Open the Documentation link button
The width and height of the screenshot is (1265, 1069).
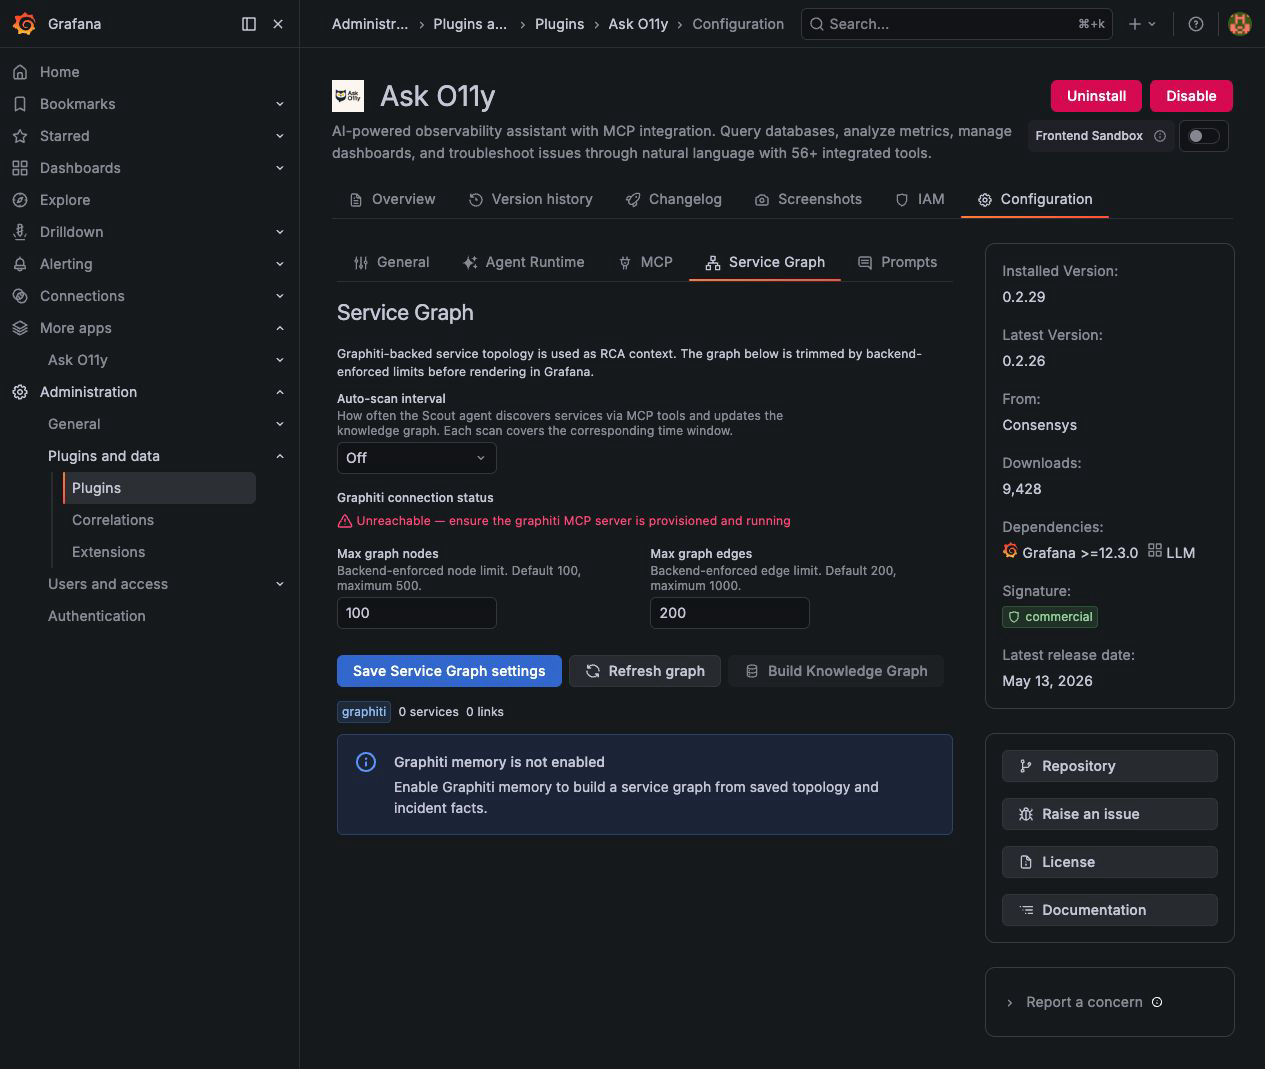point(1110,910)
